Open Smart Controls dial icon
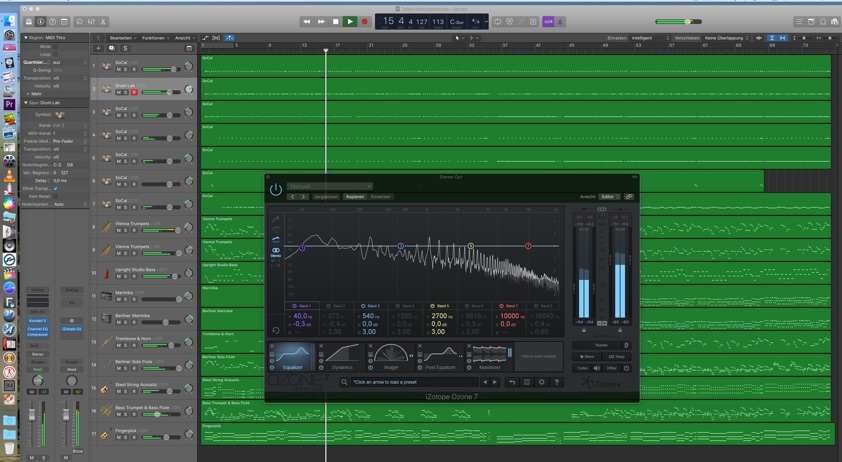 (79, 21)
